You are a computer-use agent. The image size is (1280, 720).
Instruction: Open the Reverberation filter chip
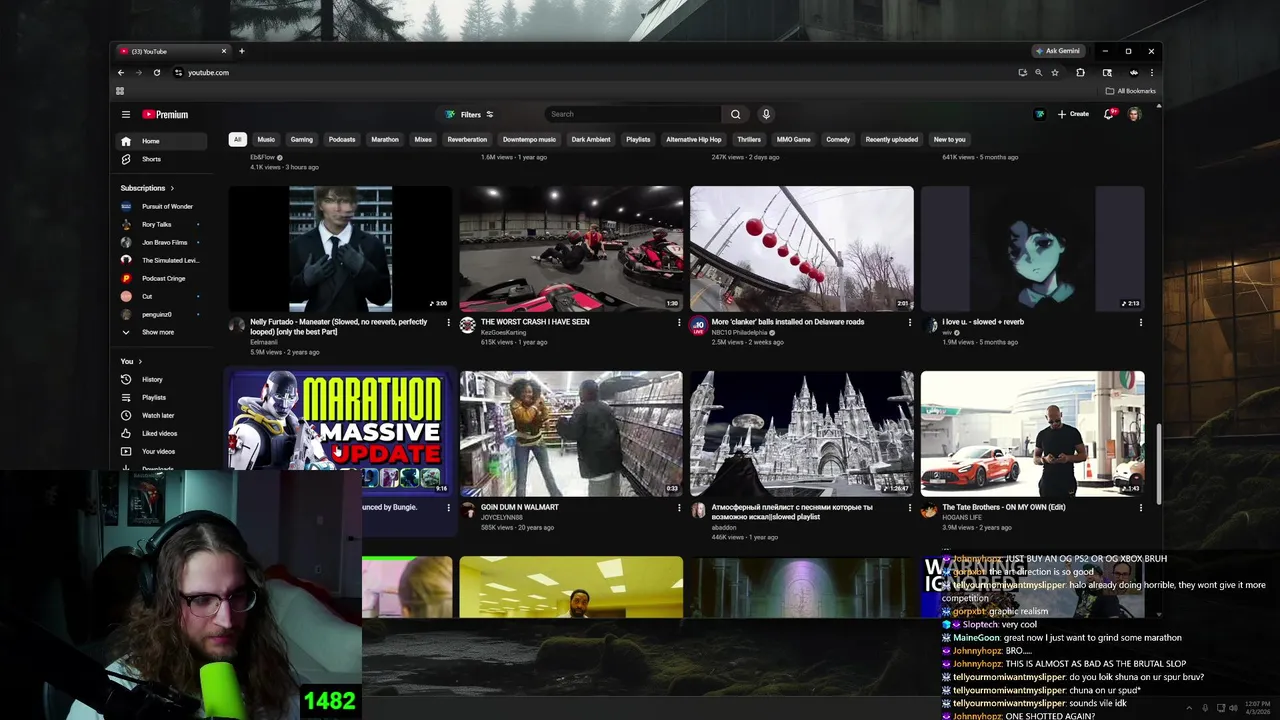click(x=467, y=139)
